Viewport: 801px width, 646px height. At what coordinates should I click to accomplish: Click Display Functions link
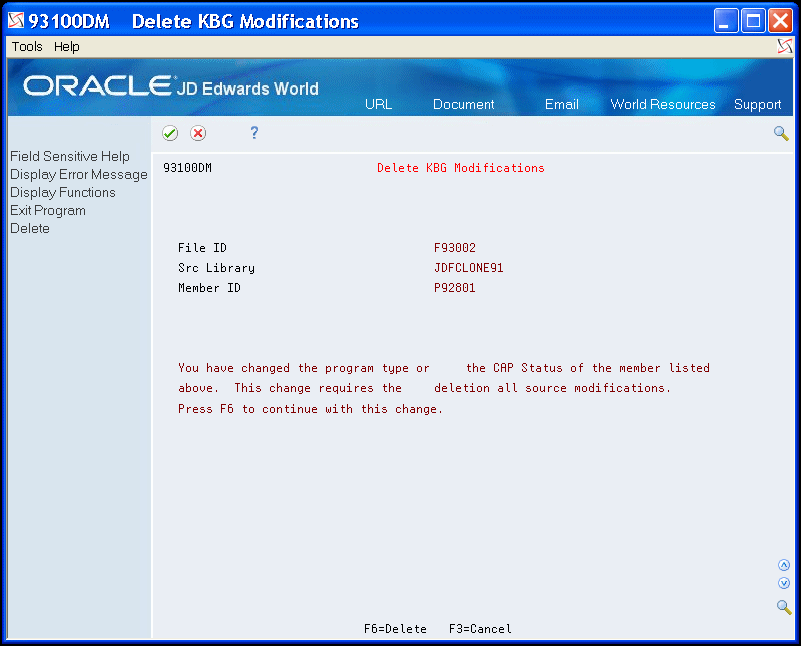[63, 193]
